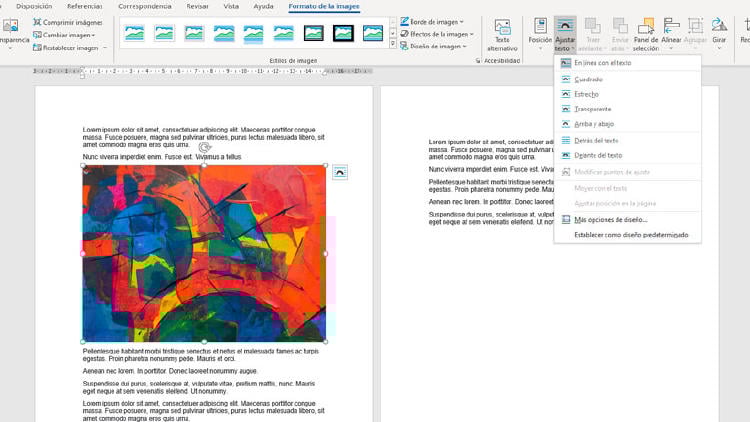Click Establecer como diseño predeterminado
This screenshot has width=750, height=422.
[x=631, y=235]
